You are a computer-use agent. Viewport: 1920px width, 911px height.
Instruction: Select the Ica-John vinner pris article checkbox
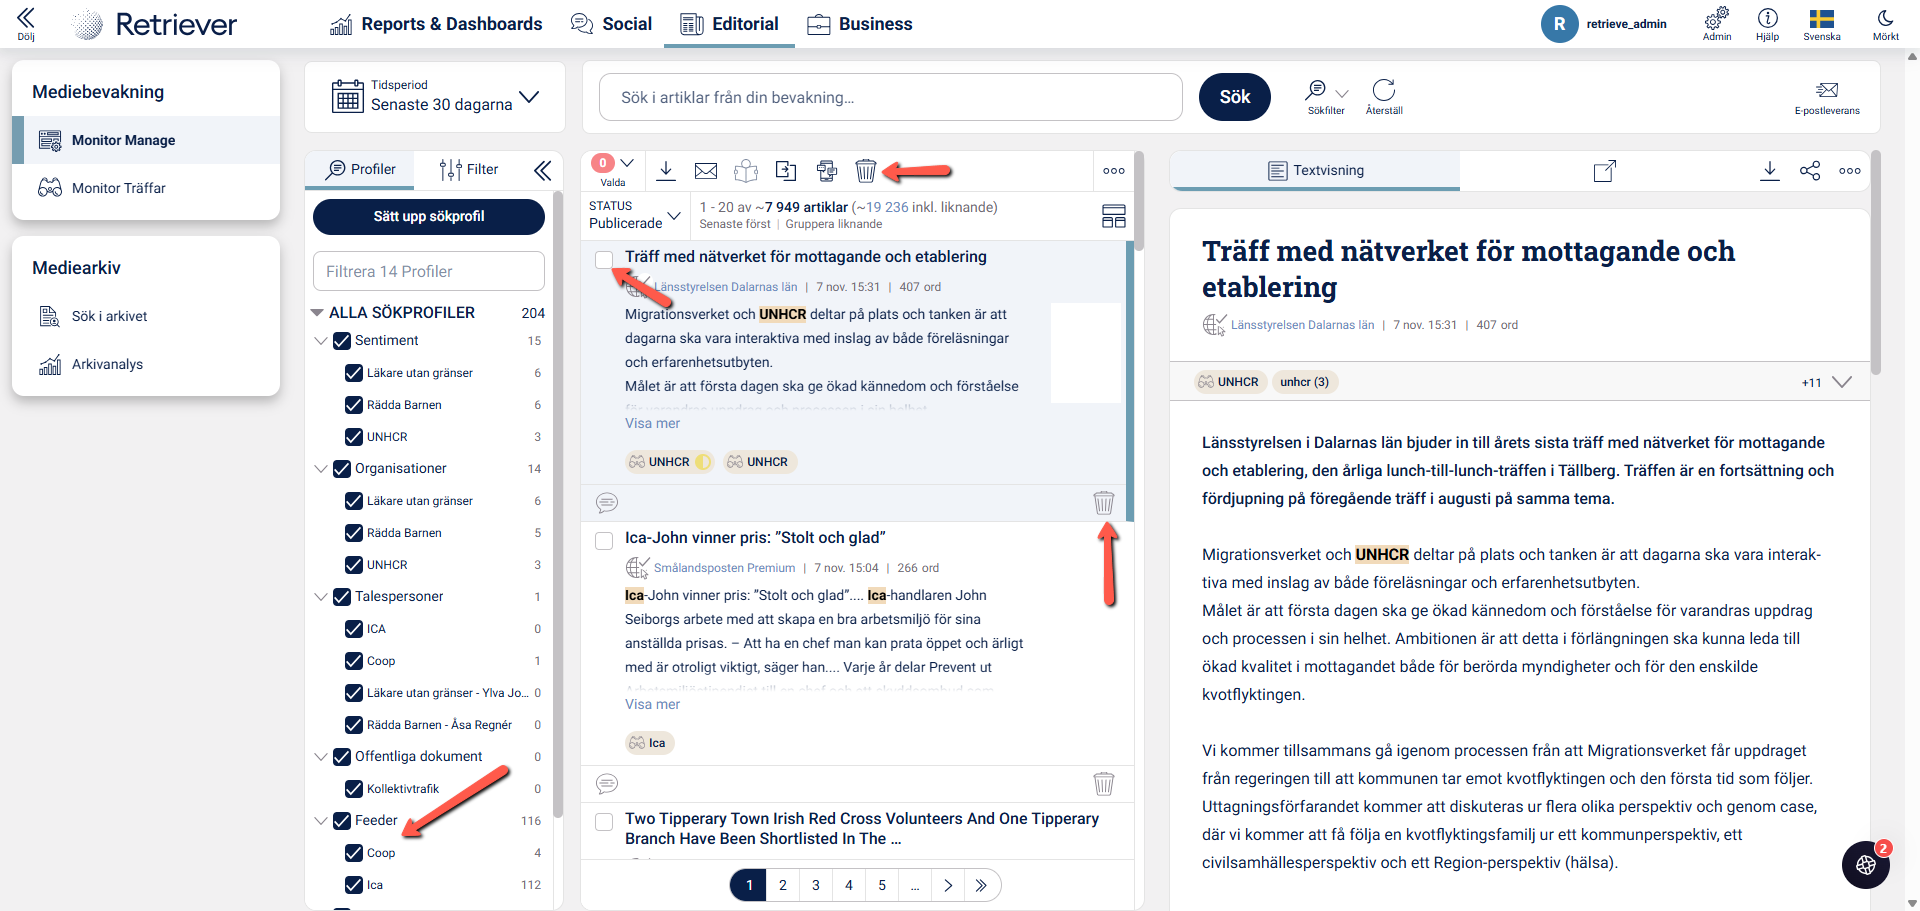pyautogui.click(x=604, y=541)
